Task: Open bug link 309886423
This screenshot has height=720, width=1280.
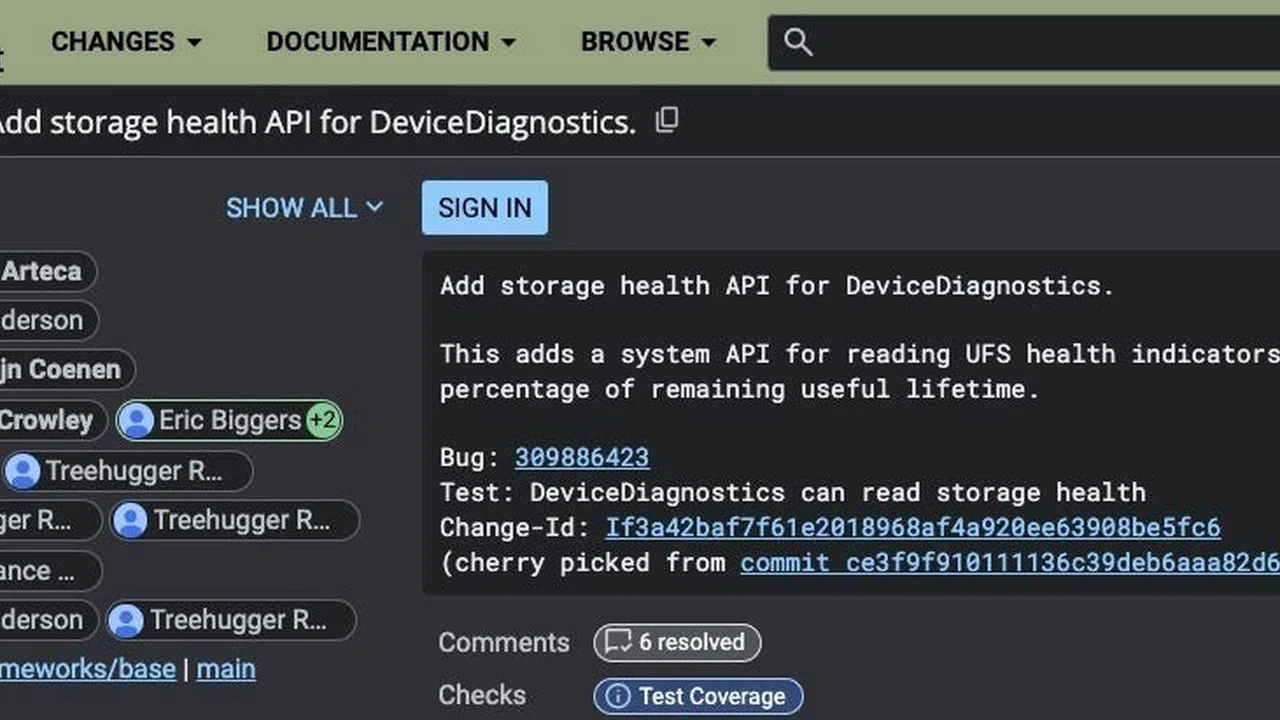Action: pos(581,458)
